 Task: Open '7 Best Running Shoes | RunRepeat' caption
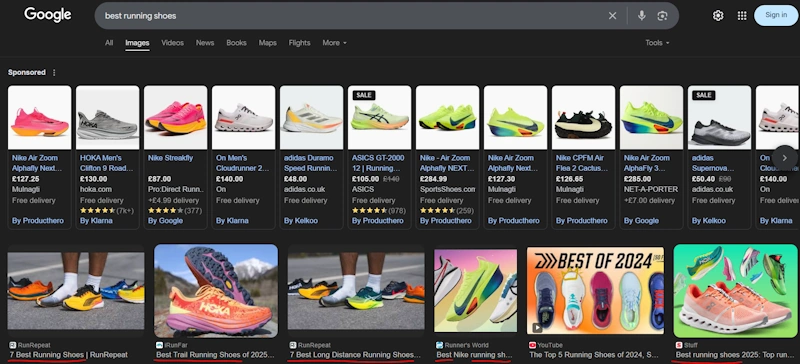(68, 354)
